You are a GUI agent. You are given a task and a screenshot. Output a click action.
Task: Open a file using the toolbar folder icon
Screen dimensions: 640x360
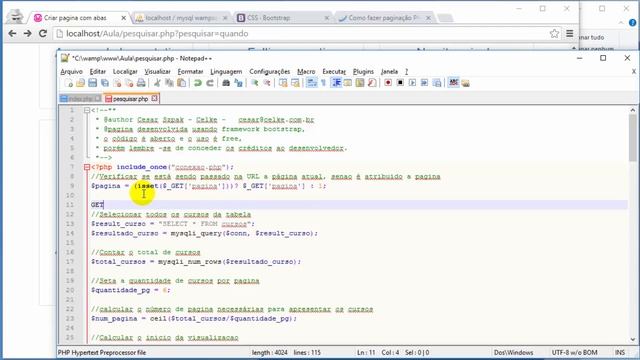pyautogui.click(x=80, y=83)
